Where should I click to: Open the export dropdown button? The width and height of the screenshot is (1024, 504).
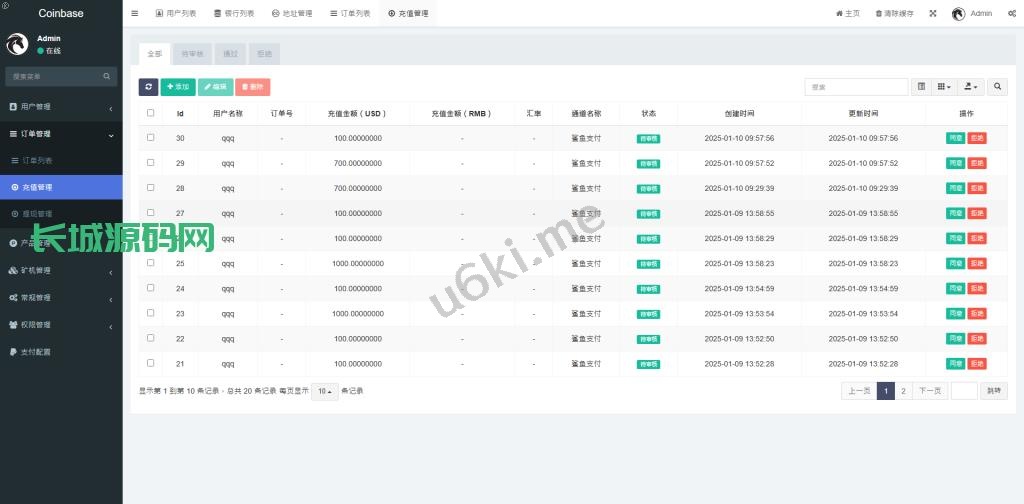(x=971, y=87)
